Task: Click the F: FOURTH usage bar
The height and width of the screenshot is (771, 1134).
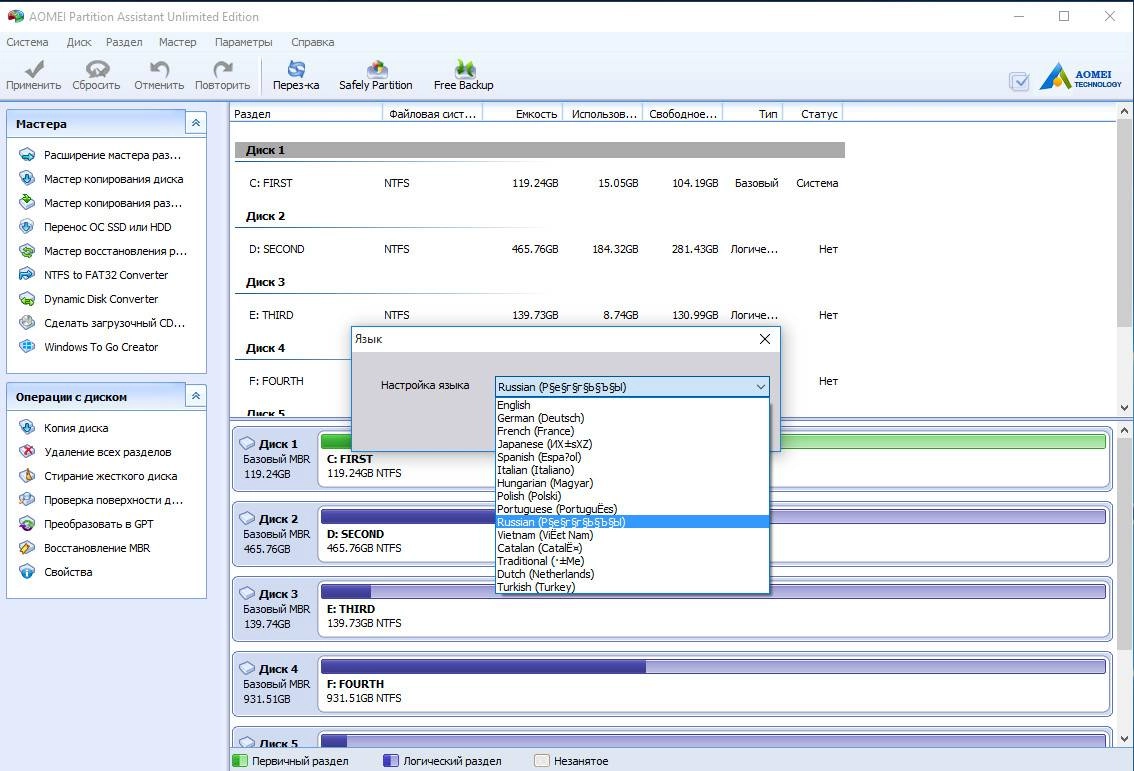Action: [713, 666]
